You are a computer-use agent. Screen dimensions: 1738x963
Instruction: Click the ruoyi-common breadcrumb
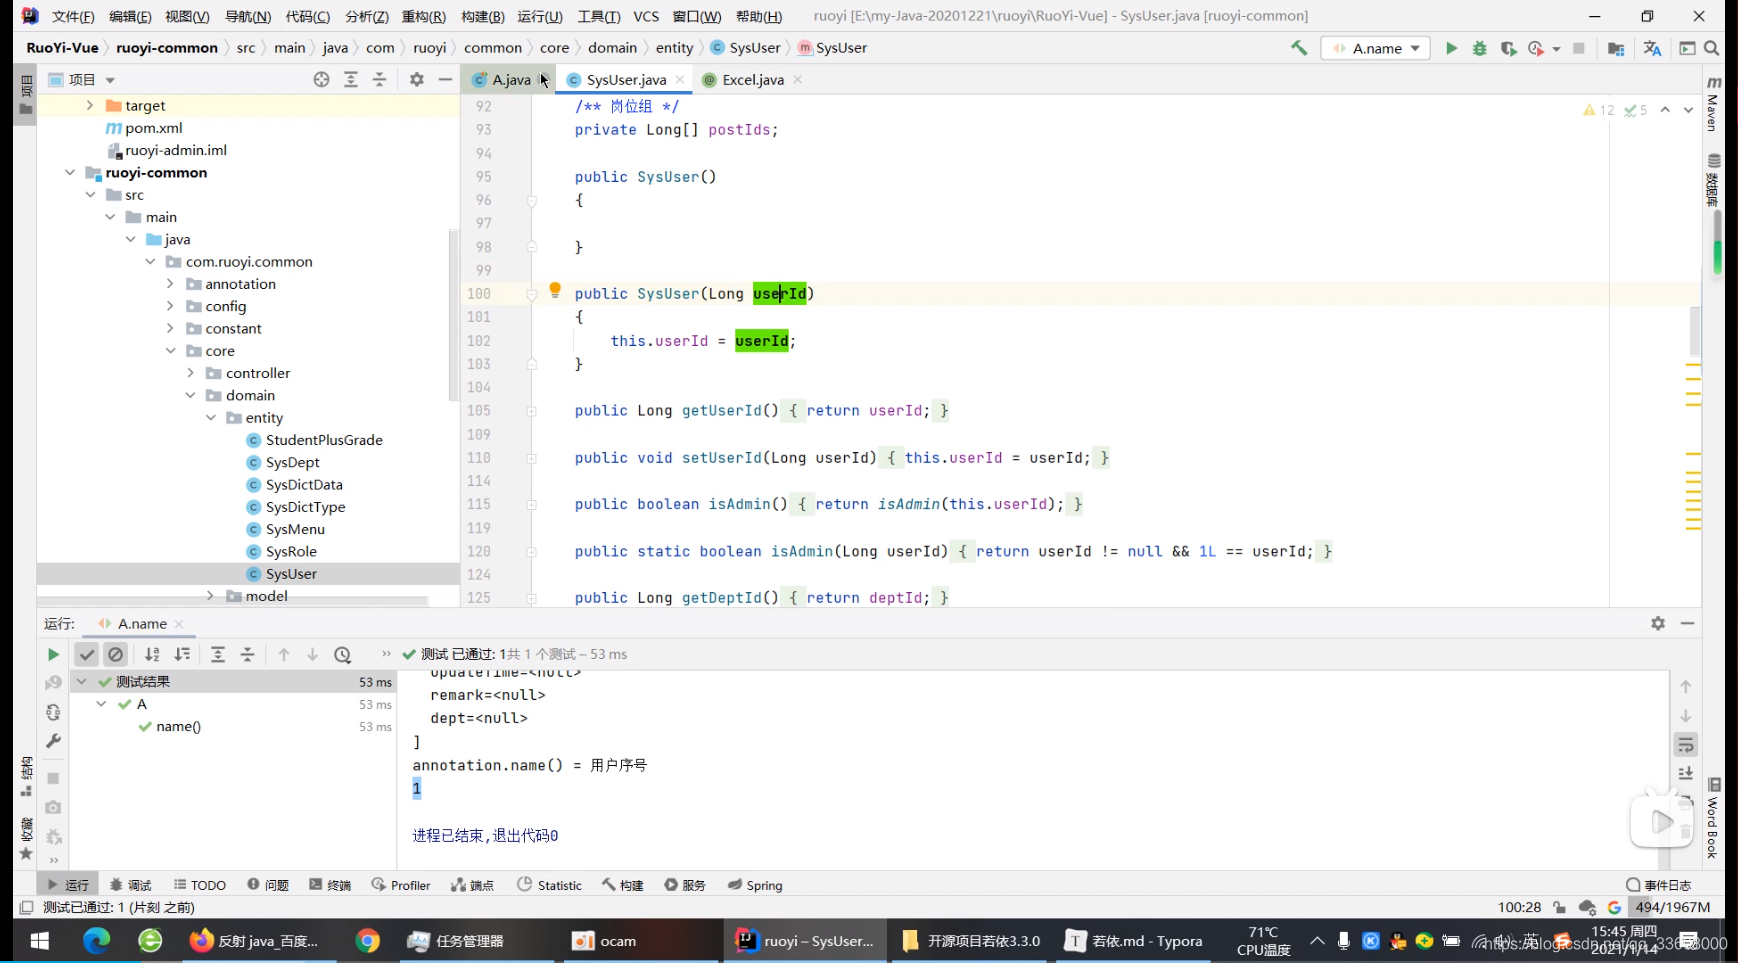tap(167, 48)
